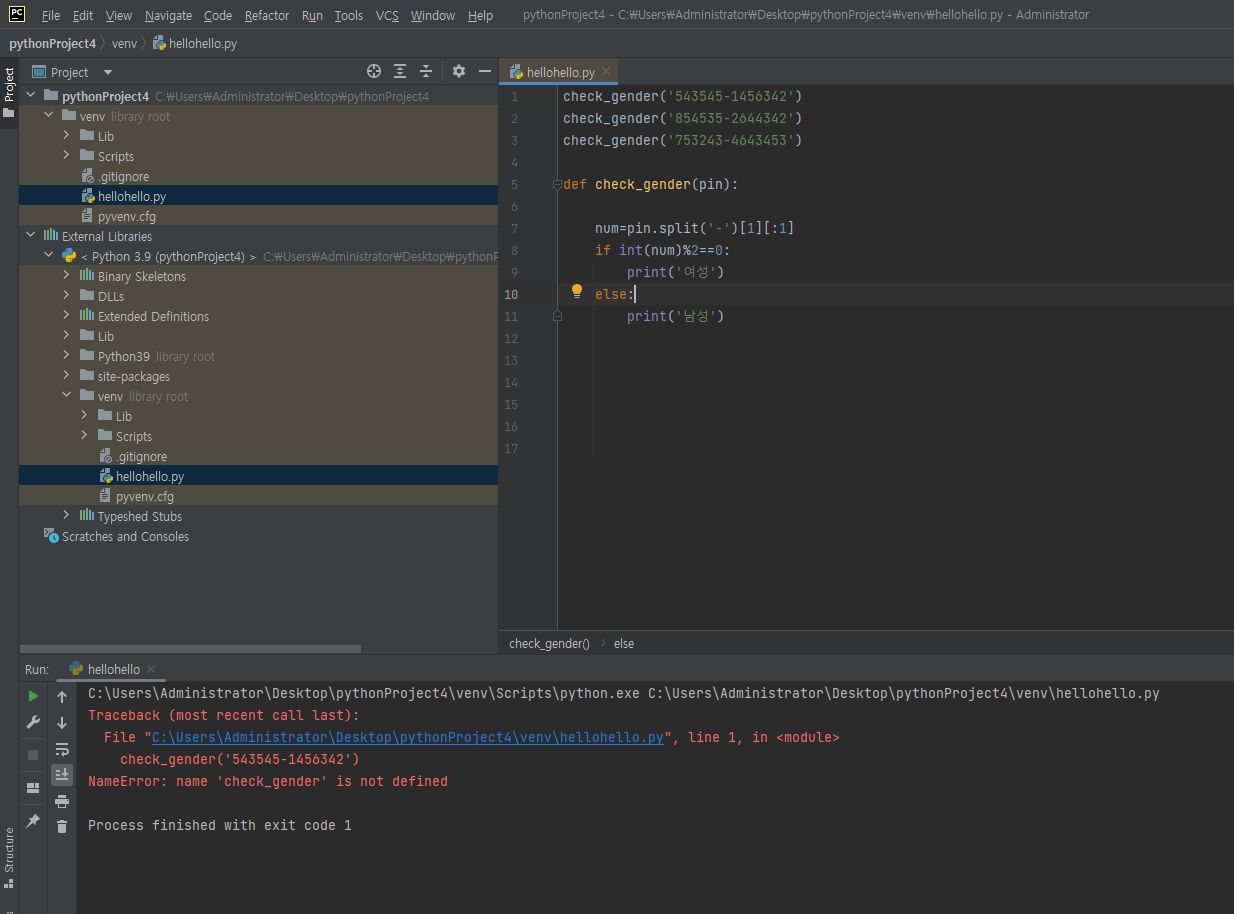Open Project view mode dropdown
1234x914 pixels.
[108, 72]
